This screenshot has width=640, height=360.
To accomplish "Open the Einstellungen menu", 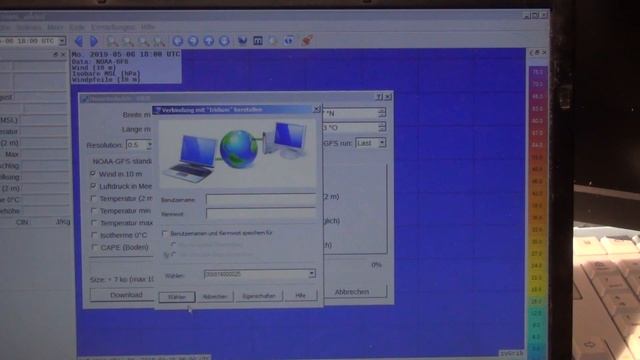I will point(113,27).
